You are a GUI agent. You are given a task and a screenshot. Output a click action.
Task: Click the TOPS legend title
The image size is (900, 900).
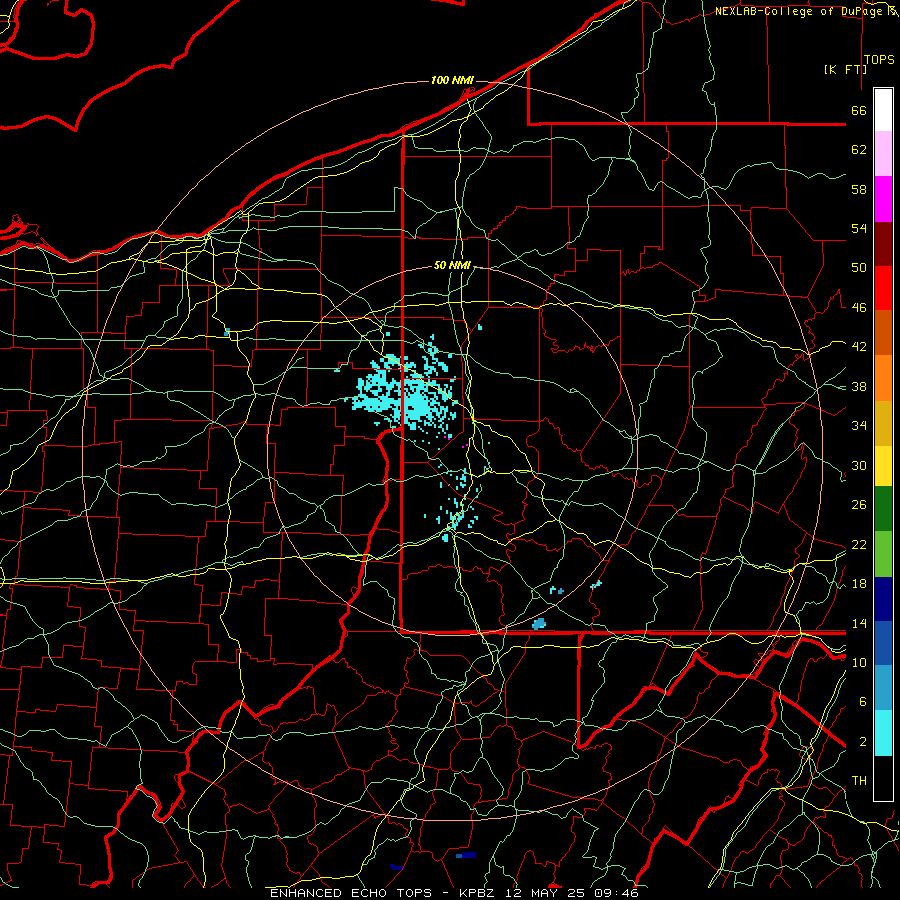coord(879,60)
